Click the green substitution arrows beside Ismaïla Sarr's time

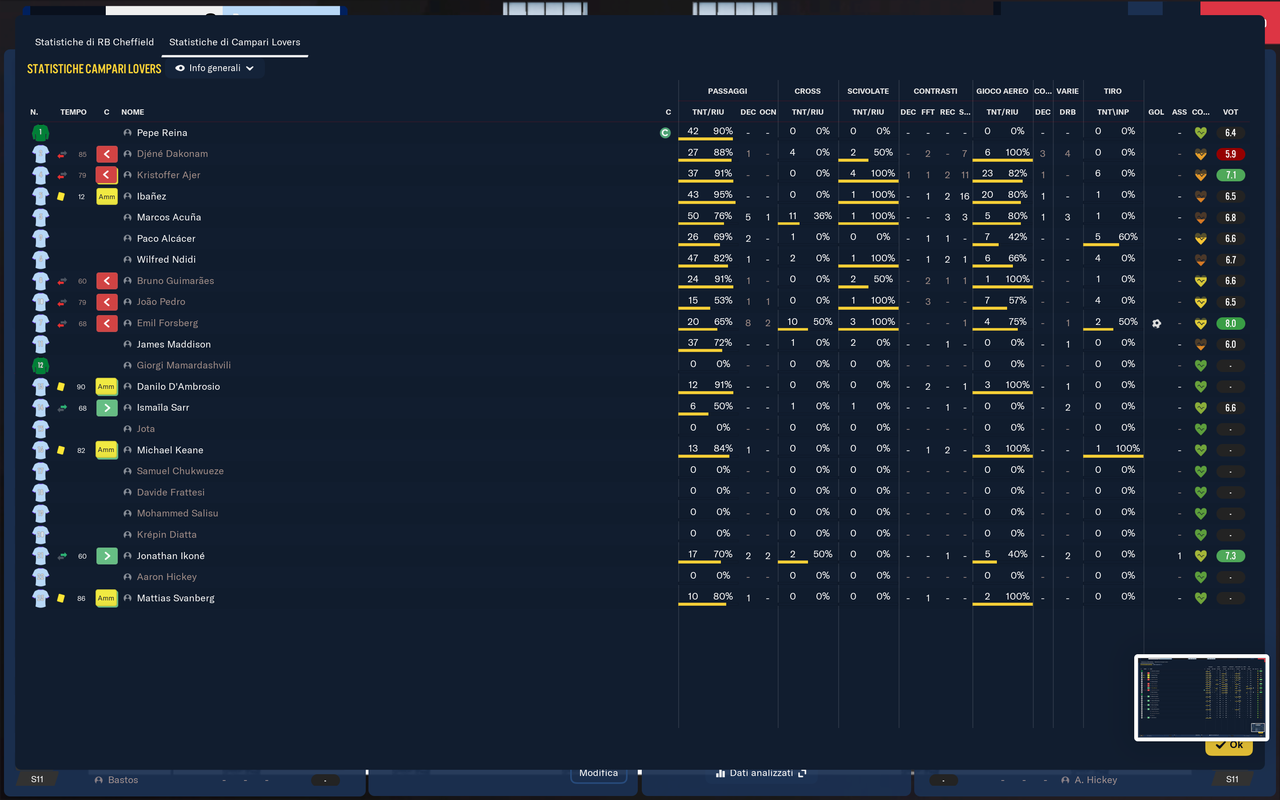tap(62, 408)
